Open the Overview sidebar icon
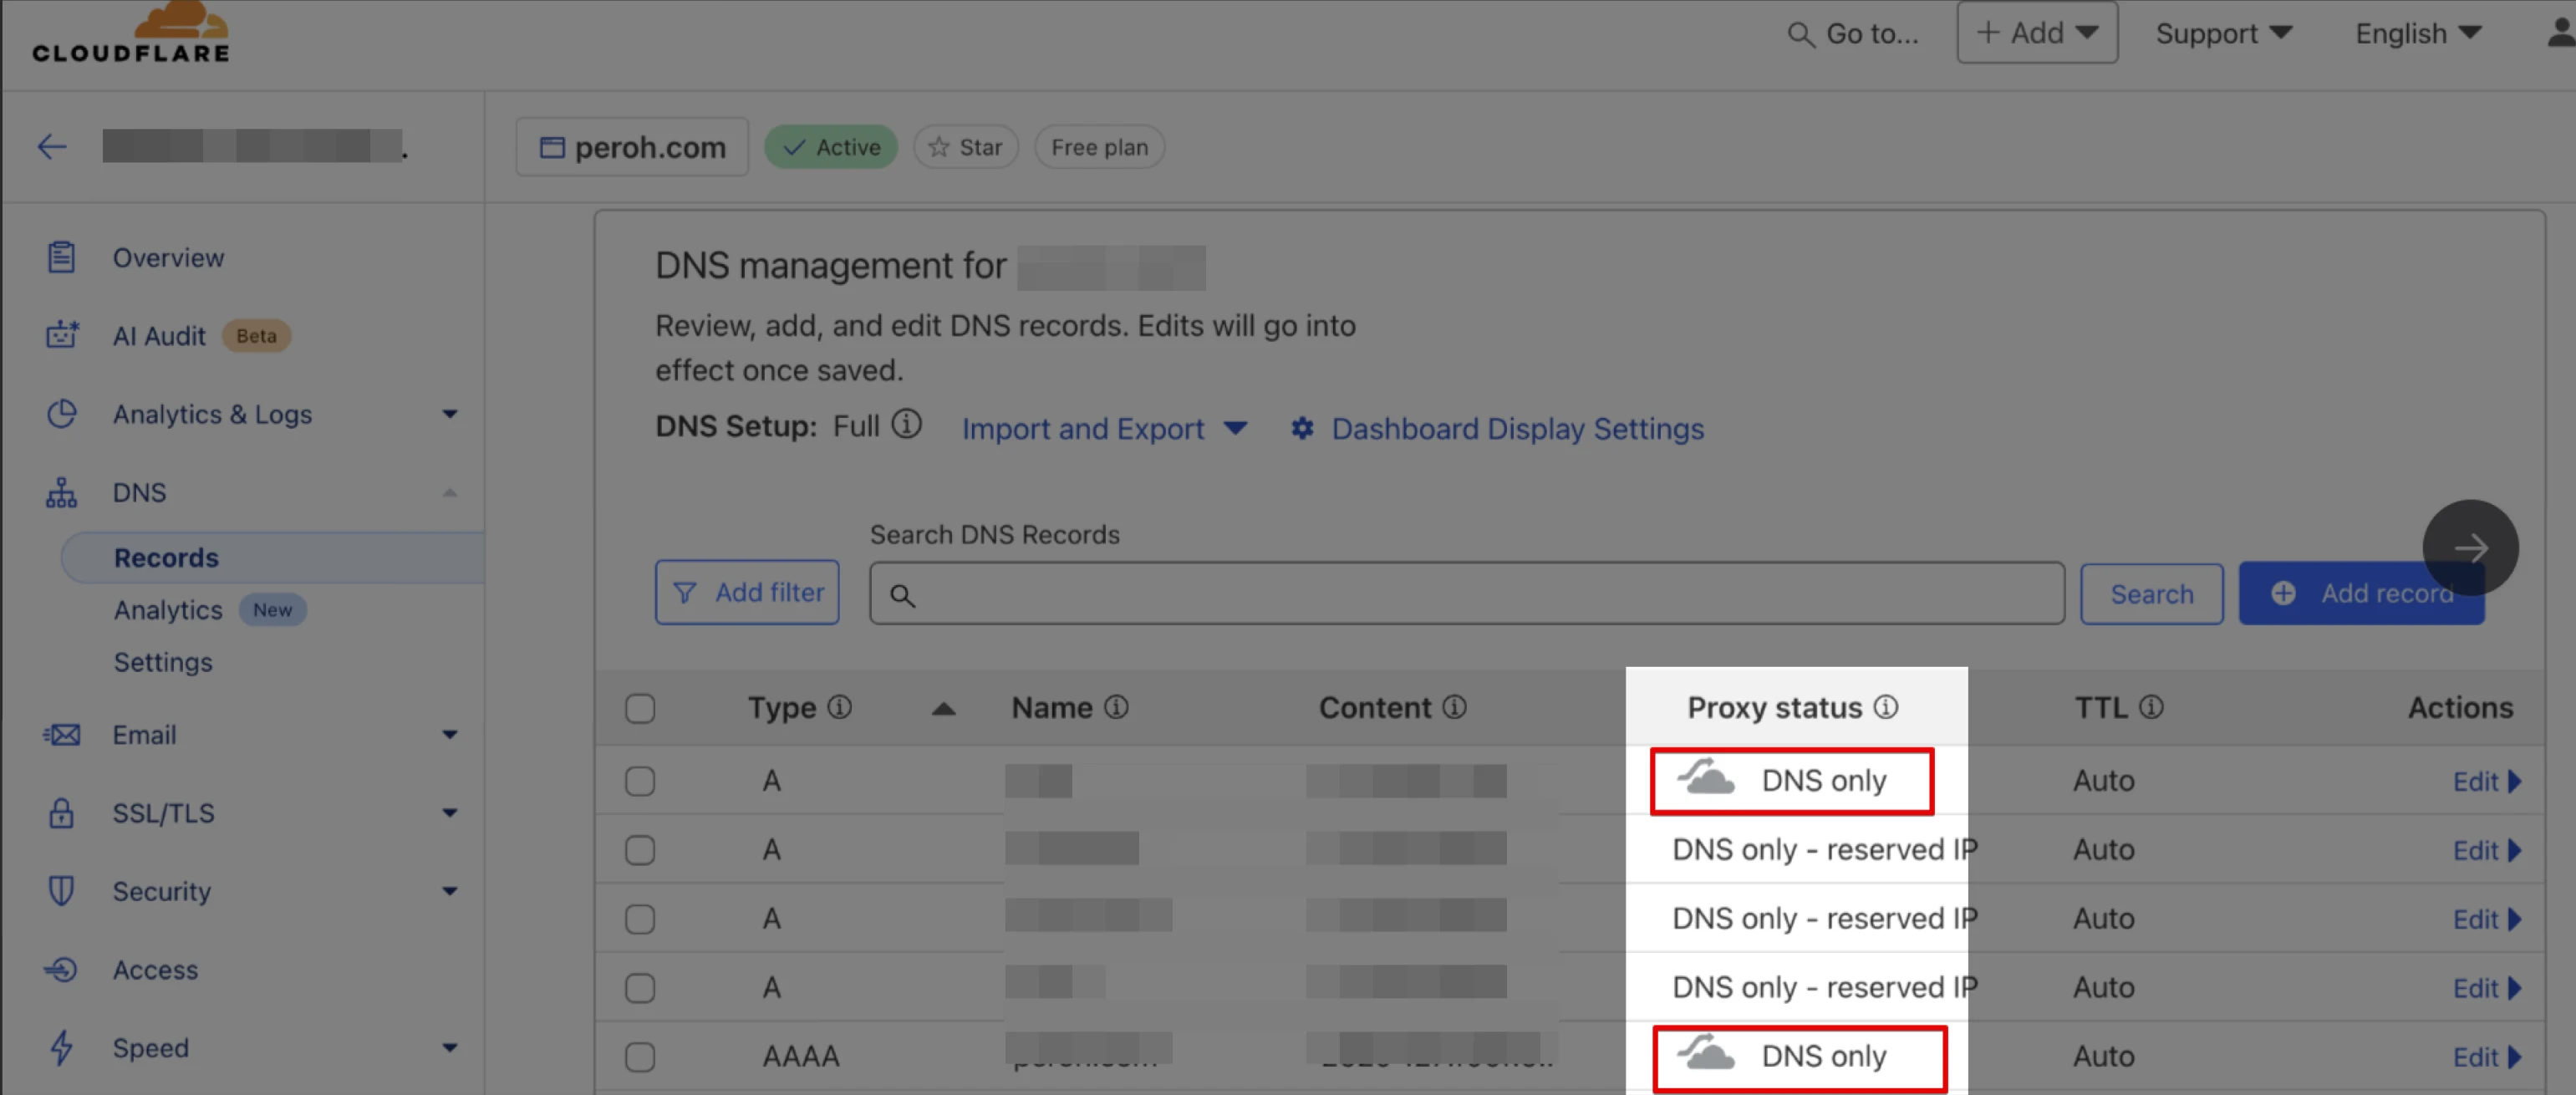2576x1095 pixels. tap(61, 257)
